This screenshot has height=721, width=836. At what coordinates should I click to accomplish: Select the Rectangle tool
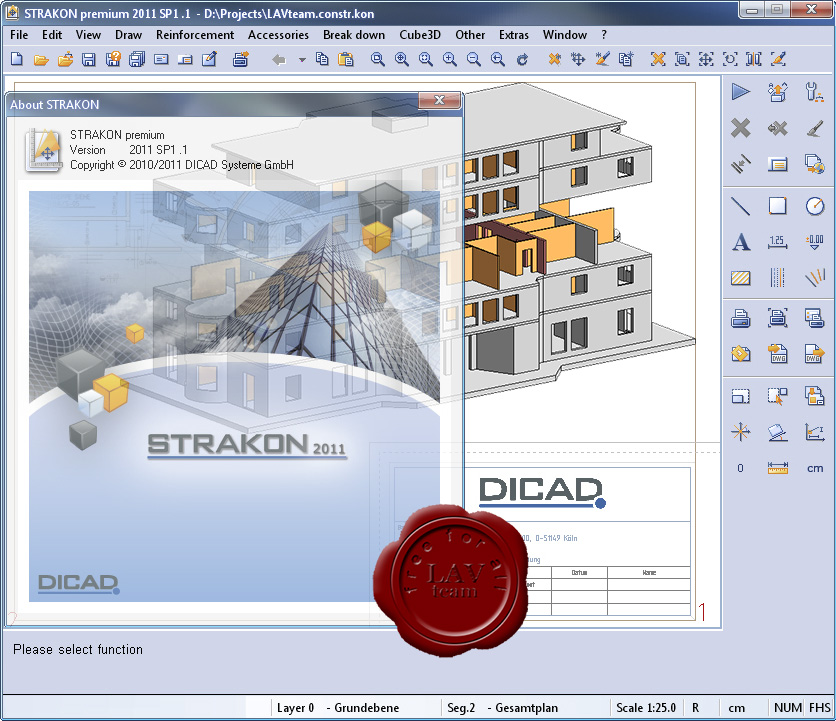tap(778, 206)
